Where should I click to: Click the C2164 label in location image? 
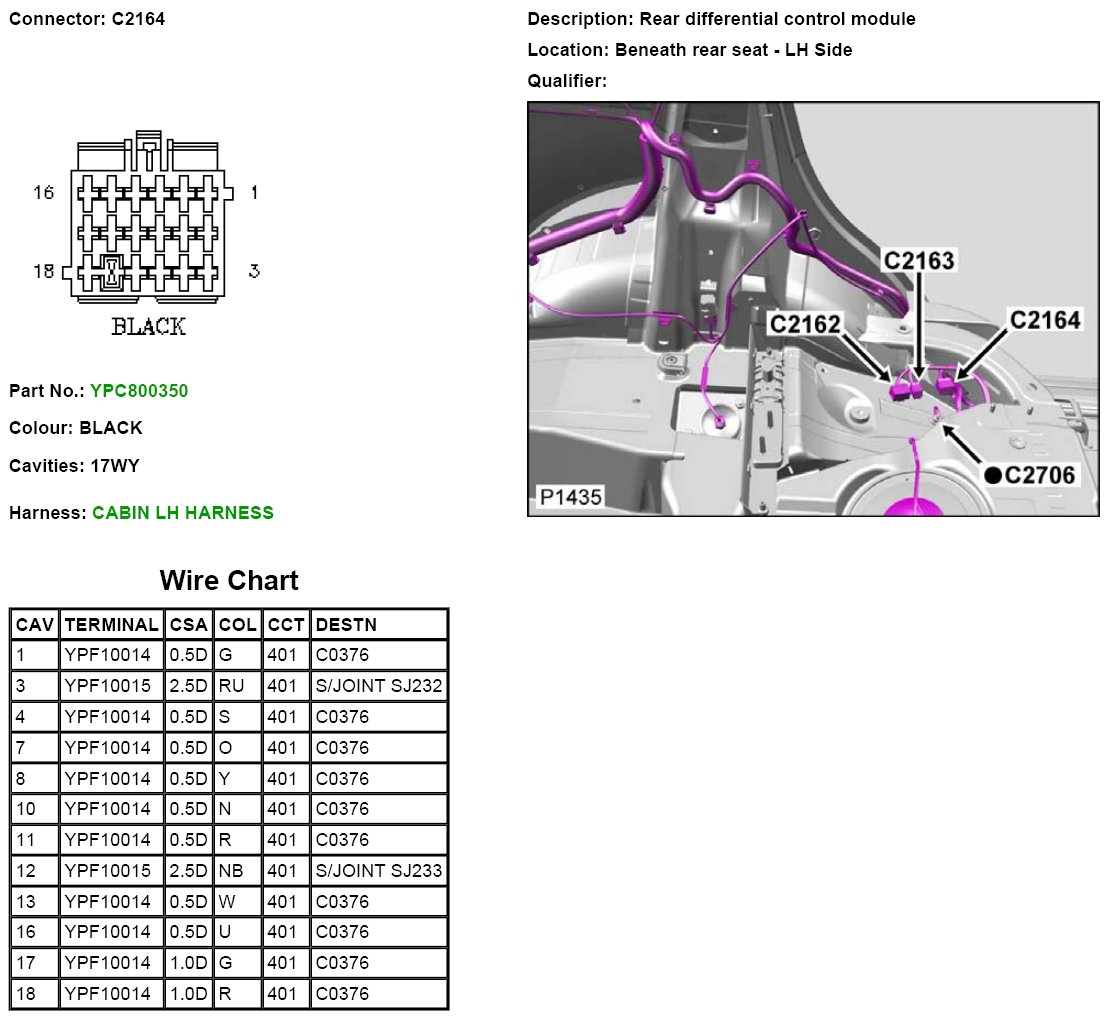point(1045,320)
